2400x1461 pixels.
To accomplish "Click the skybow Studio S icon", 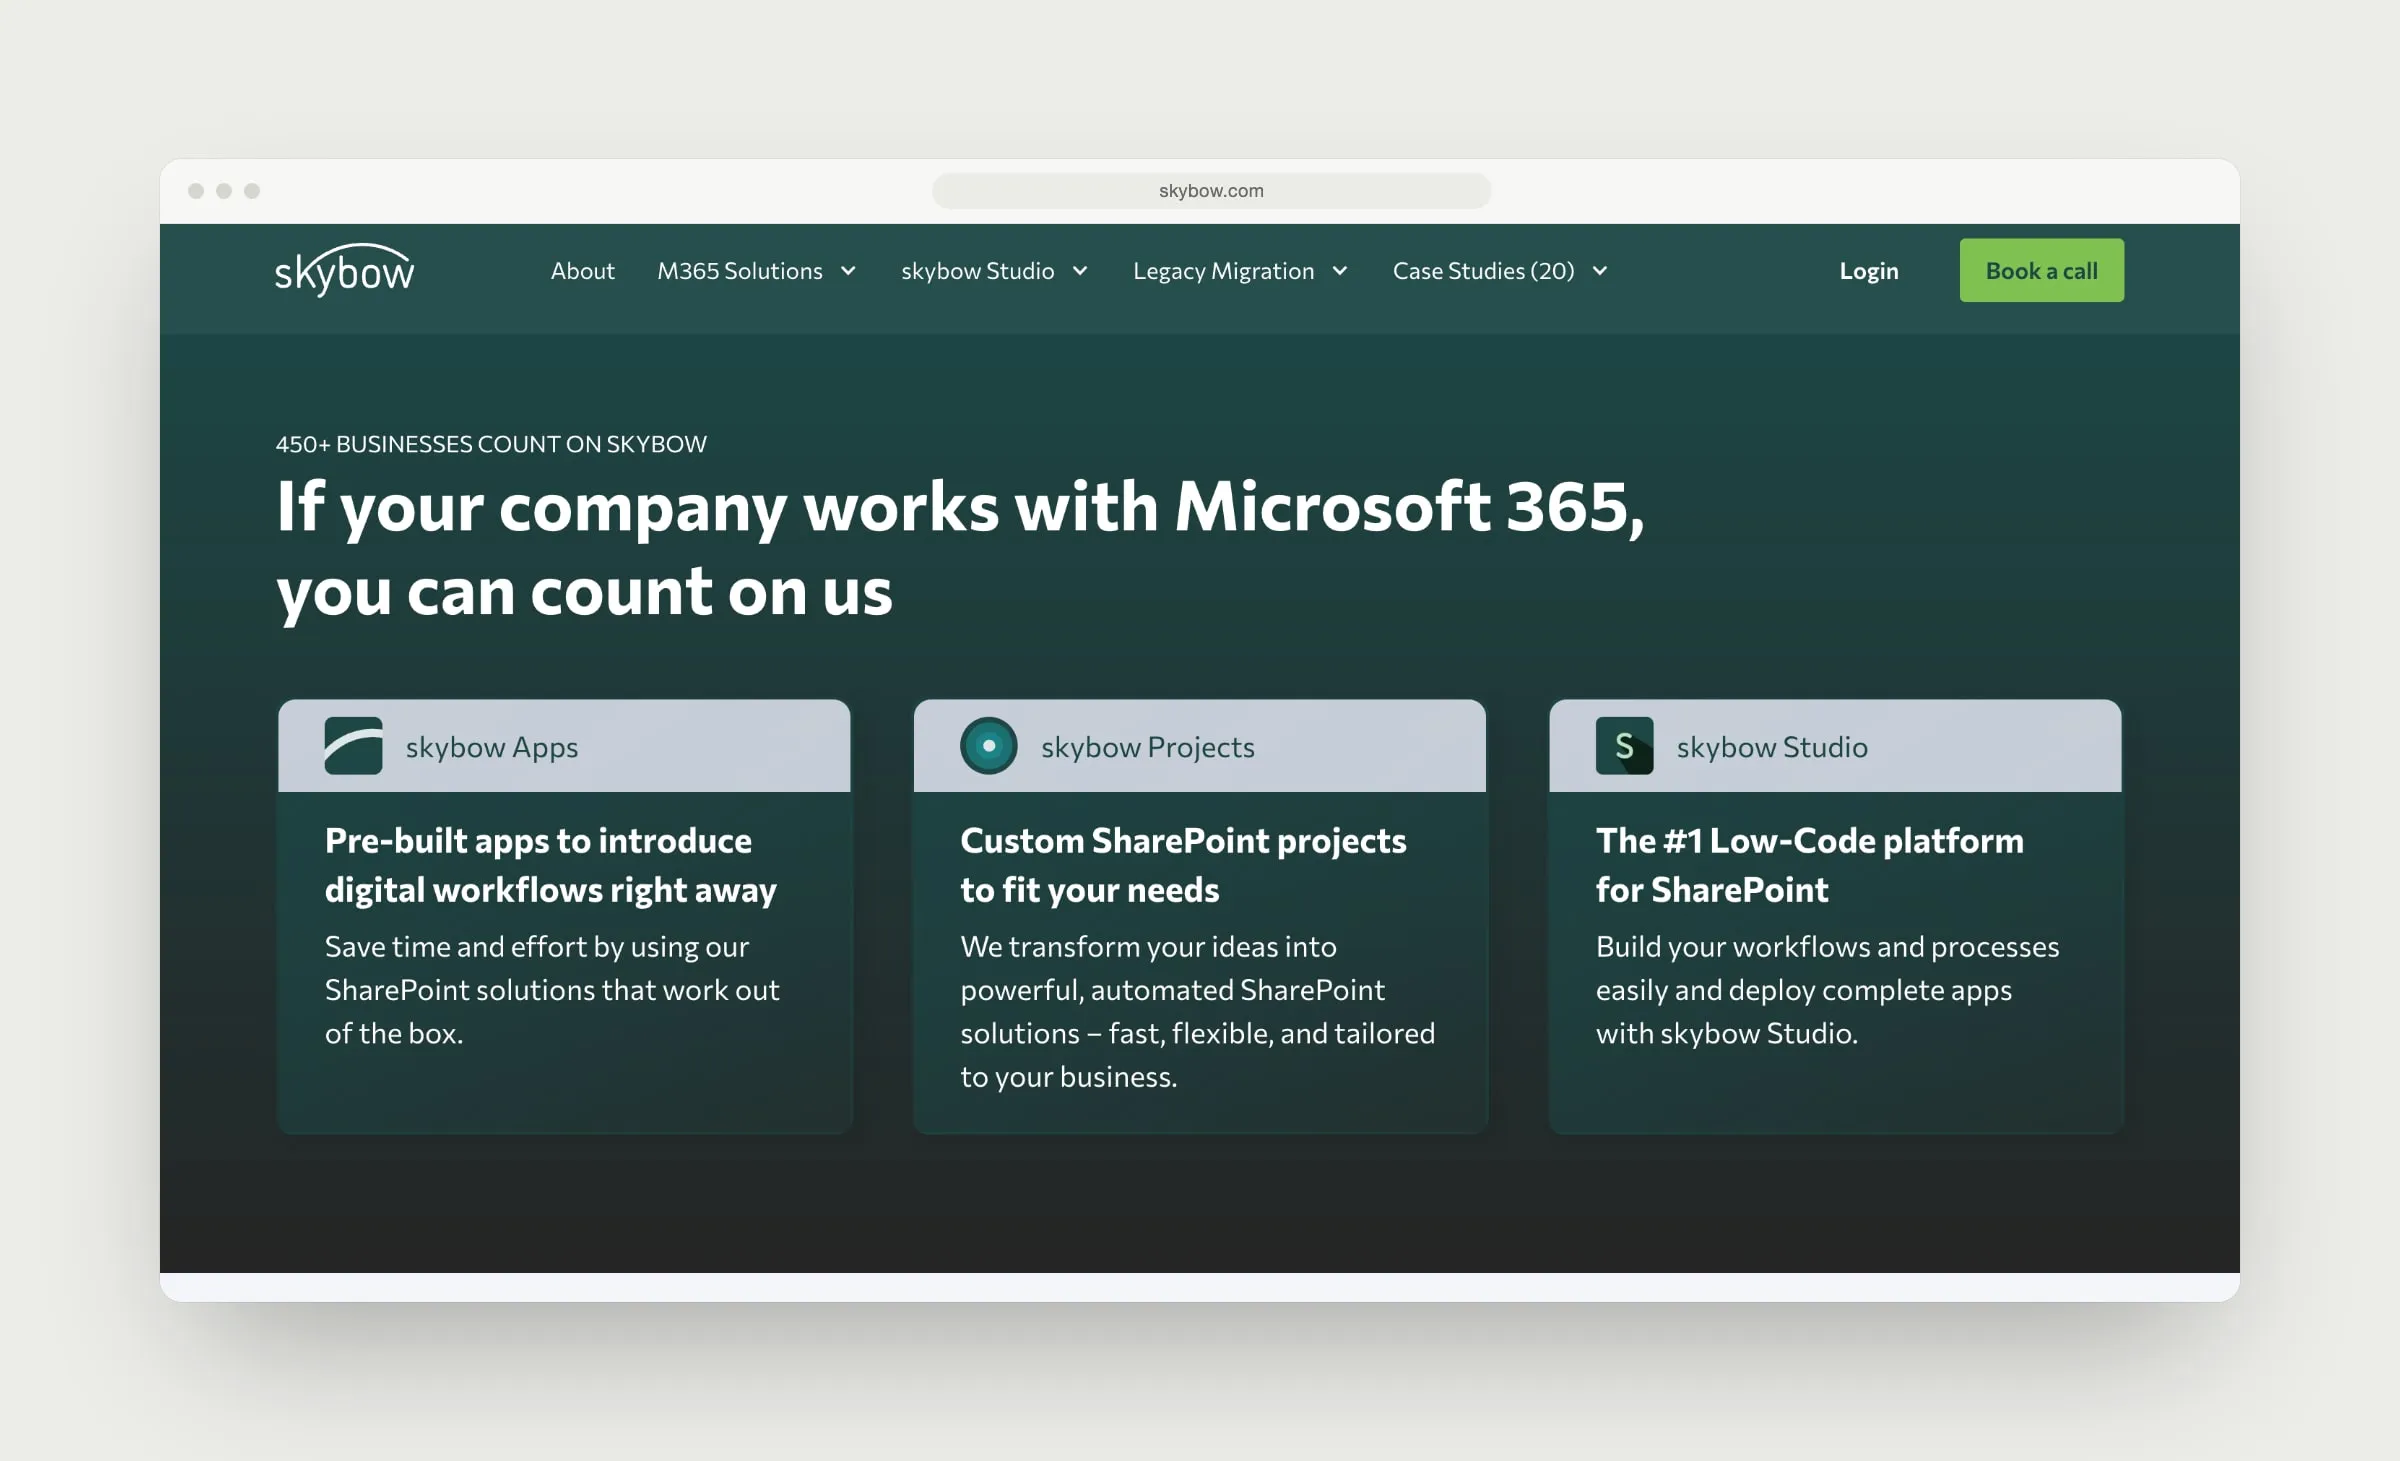I will point(1624,746).
